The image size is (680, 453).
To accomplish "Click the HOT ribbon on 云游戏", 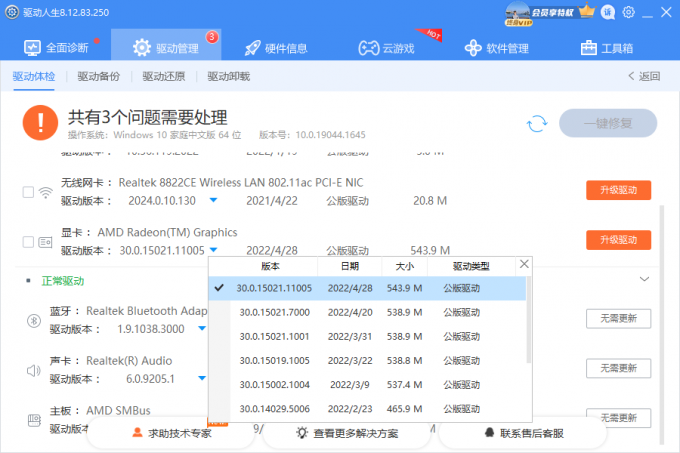I will click(x=430, y=34).
